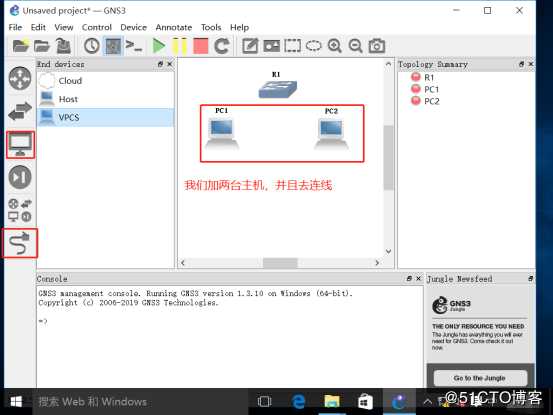
Task: Click the New blank project icon
Action: (x=20, y=46)
